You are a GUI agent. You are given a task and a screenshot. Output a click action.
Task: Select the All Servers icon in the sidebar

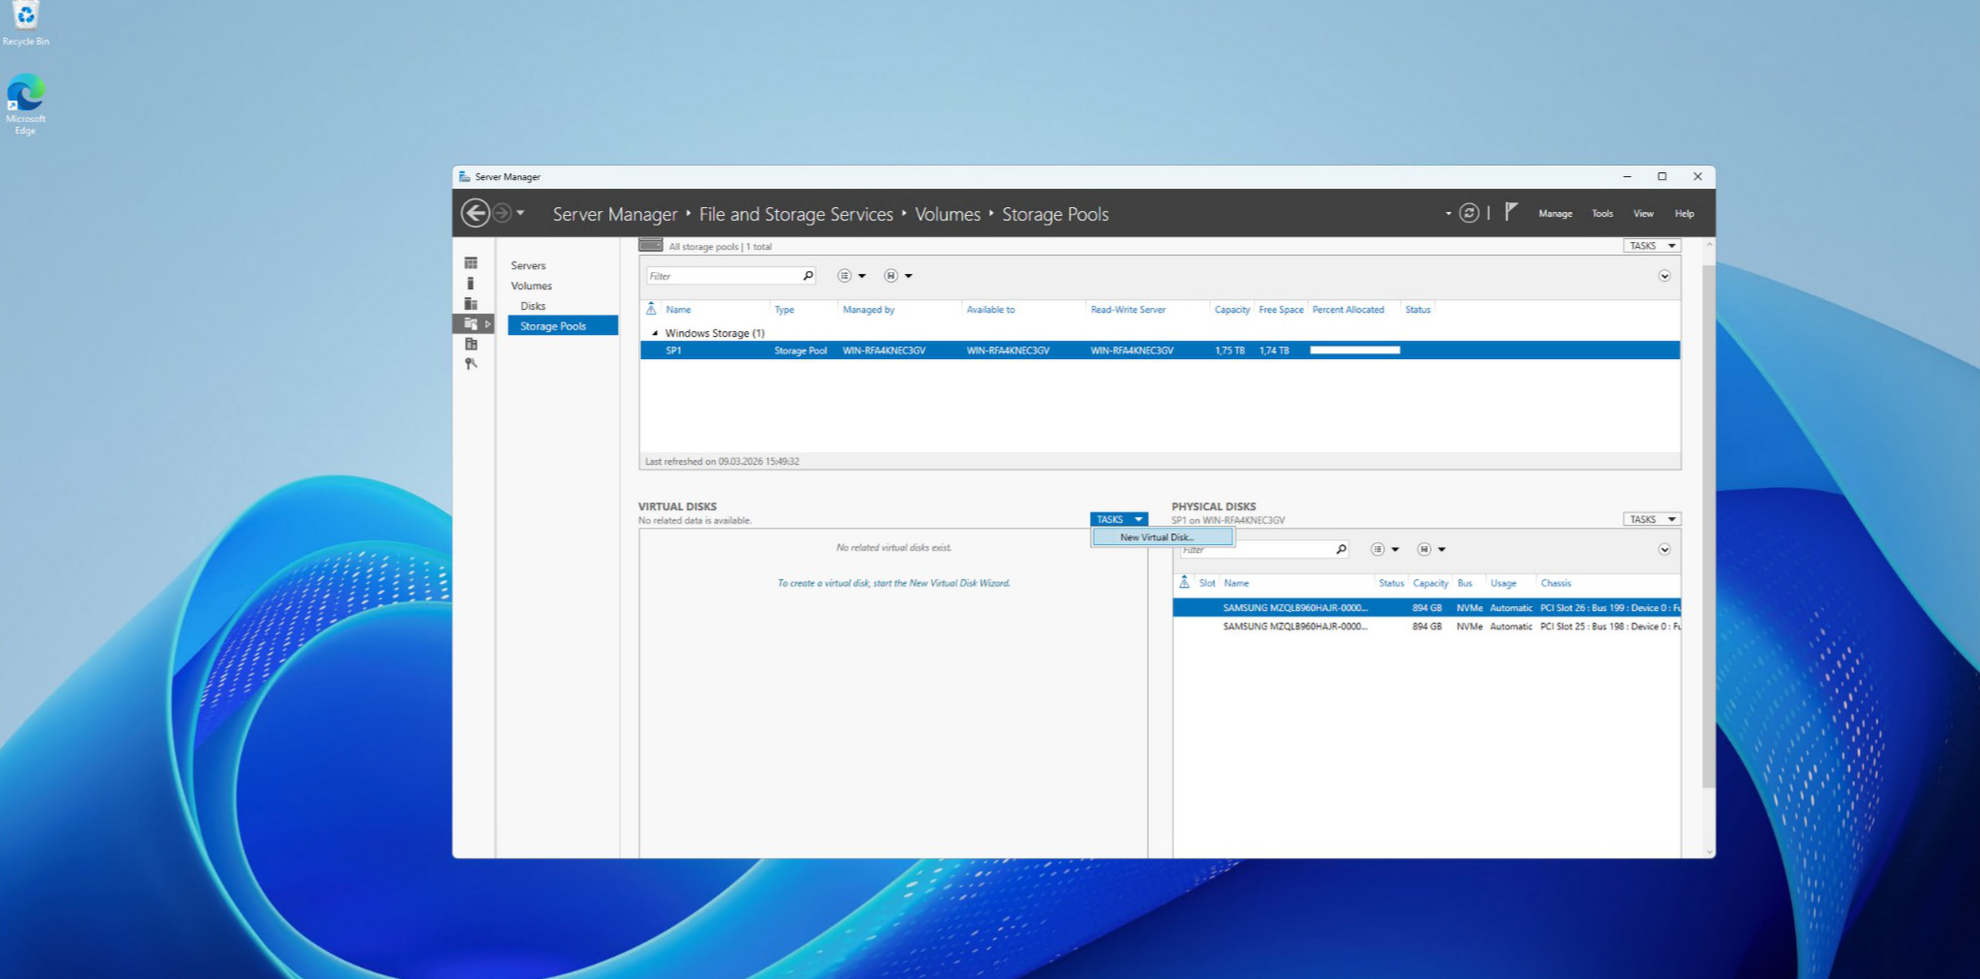(471, 304)
